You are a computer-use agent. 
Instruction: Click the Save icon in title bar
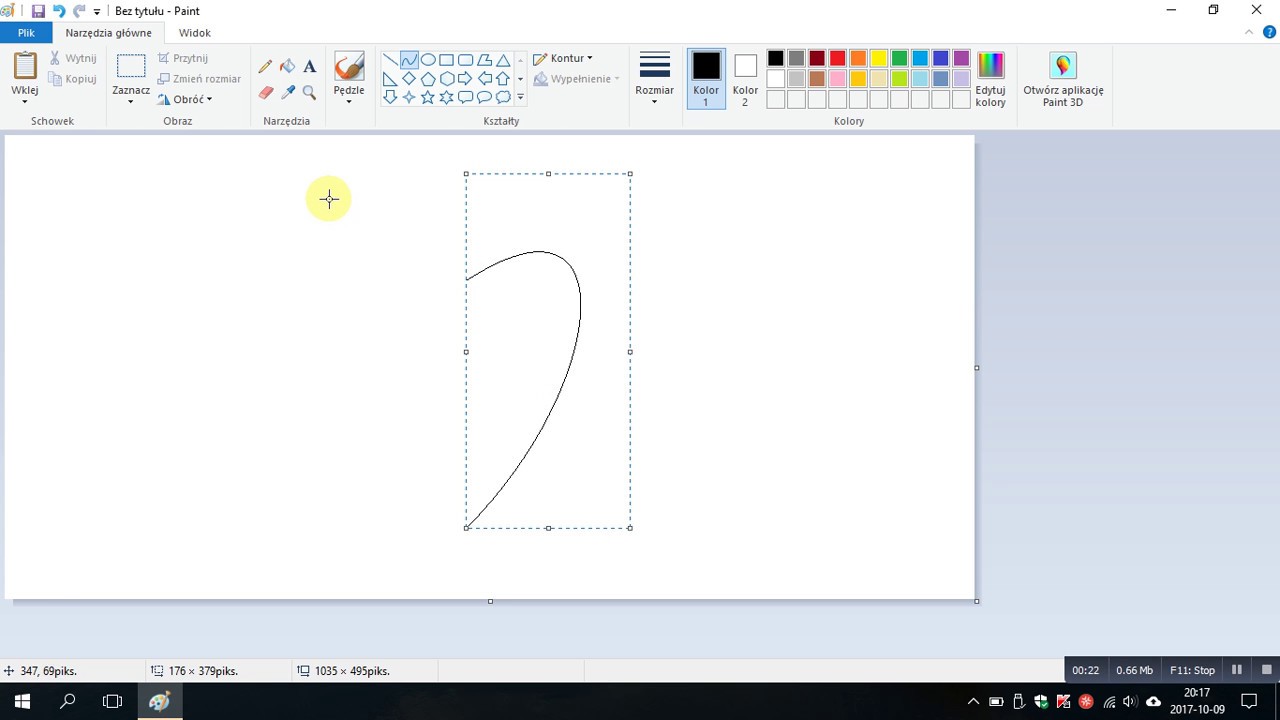point(38,11)
